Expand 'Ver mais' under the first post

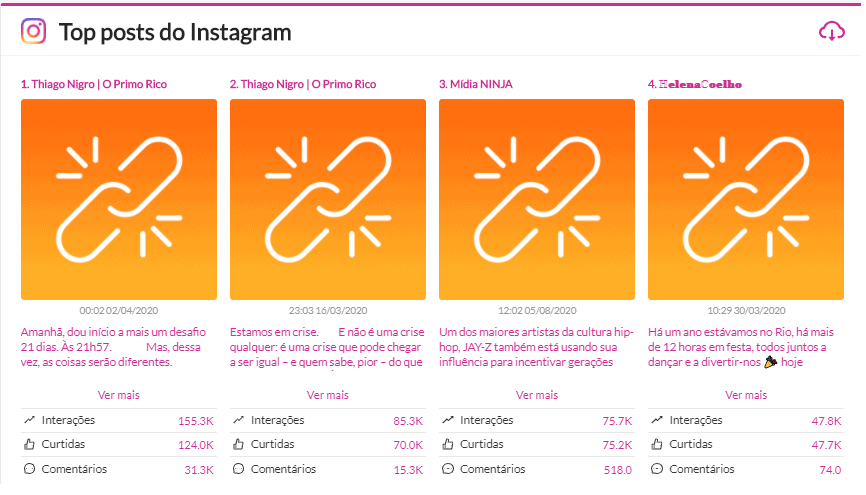[119, 395]
